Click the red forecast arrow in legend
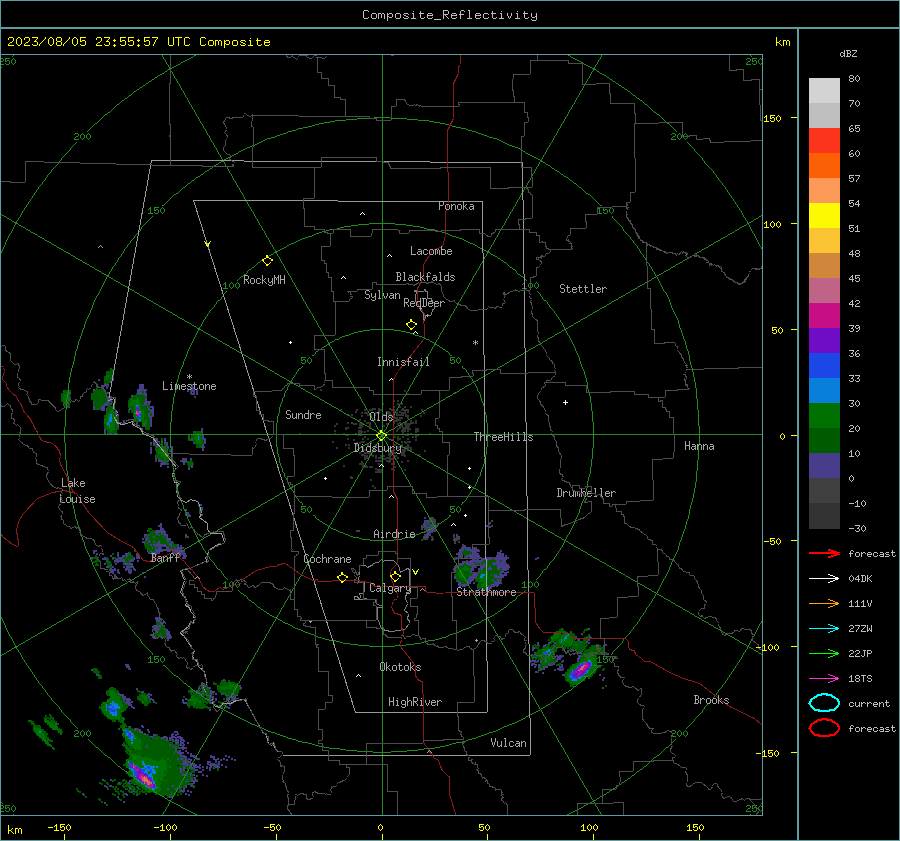Image resolution: width=900 pixels, height=841 pixels. [824, 553]
